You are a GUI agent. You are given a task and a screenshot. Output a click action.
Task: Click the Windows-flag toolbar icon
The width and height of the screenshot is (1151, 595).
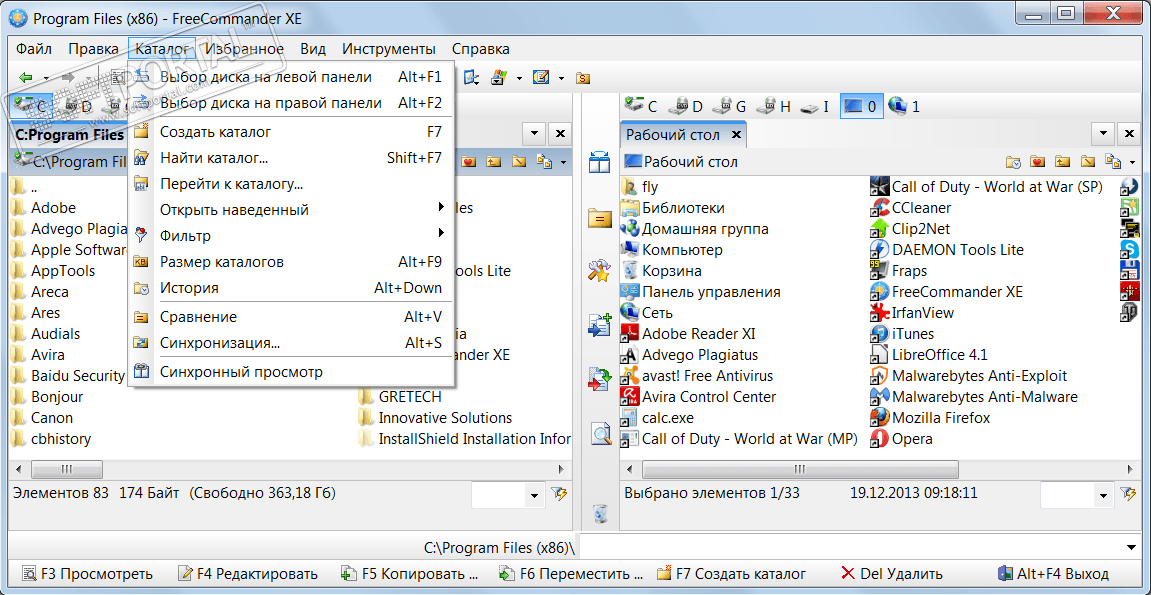tap(500, 77)
